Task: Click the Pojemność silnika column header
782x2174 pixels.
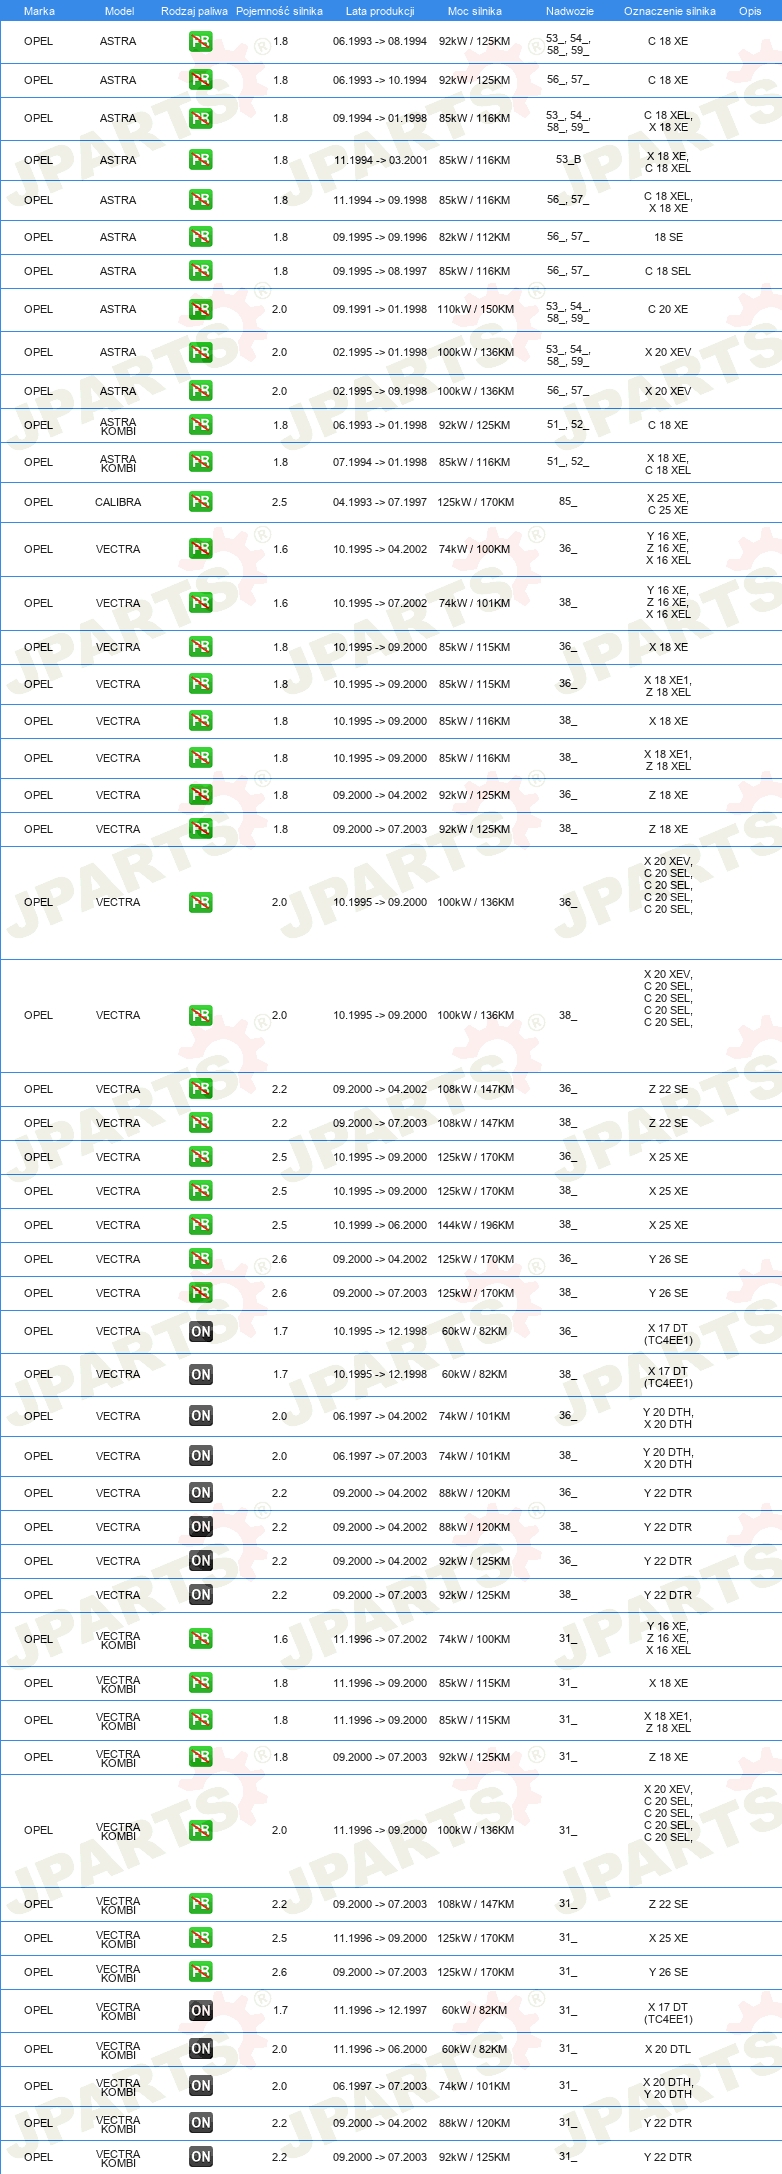Action: point(279,11)
